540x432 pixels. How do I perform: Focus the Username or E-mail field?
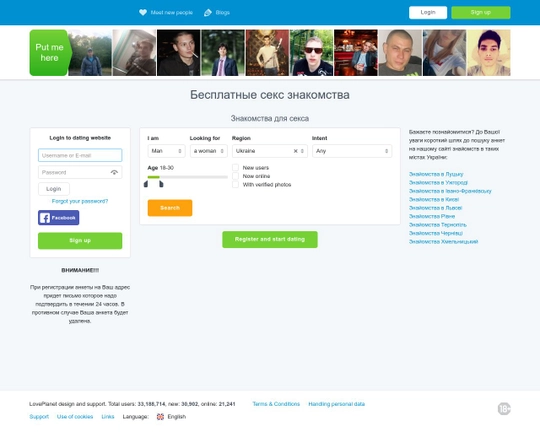(x=80, y=155)
